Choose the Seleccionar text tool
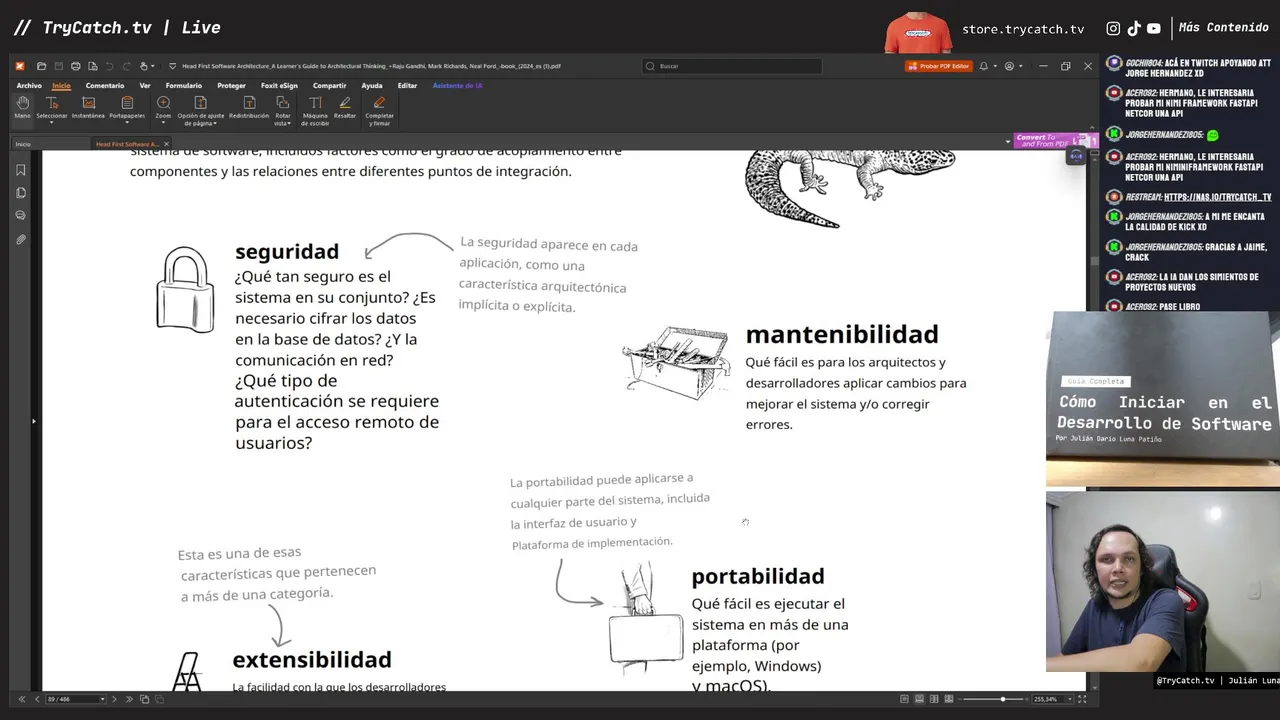This screenshot has height=720, width=1280. coord(52,108)
